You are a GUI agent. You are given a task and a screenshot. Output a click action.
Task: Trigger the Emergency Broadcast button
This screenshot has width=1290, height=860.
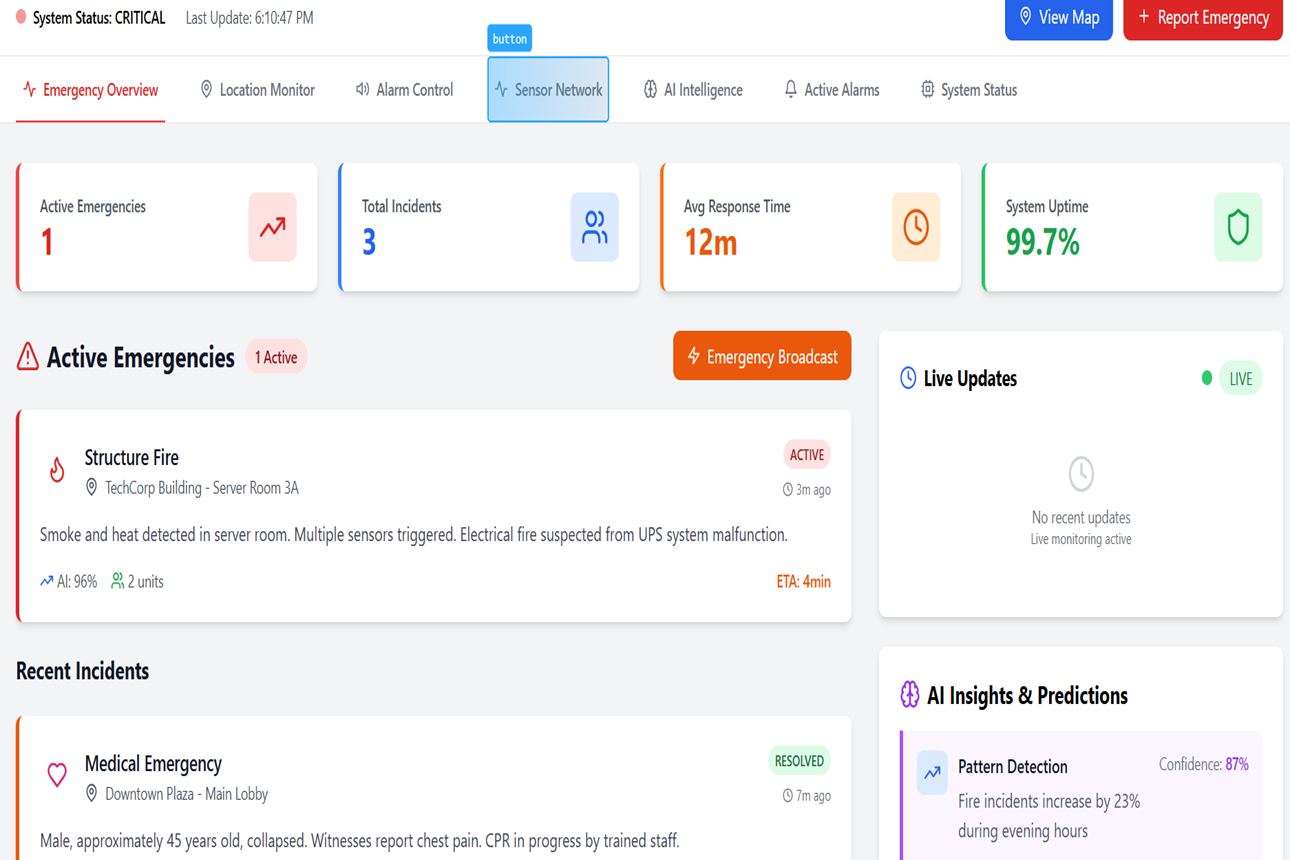coord(762,356)
